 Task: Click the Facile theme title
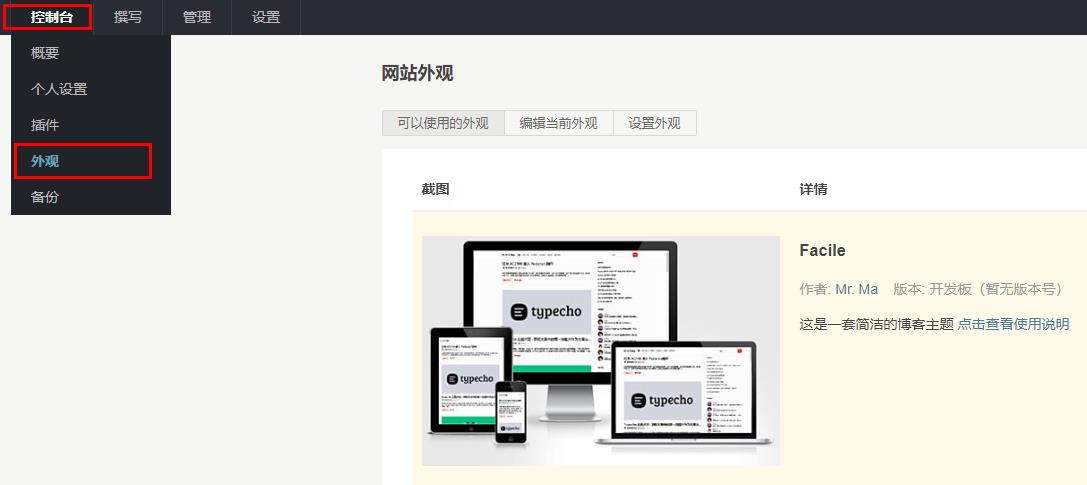tap(822, 250)
